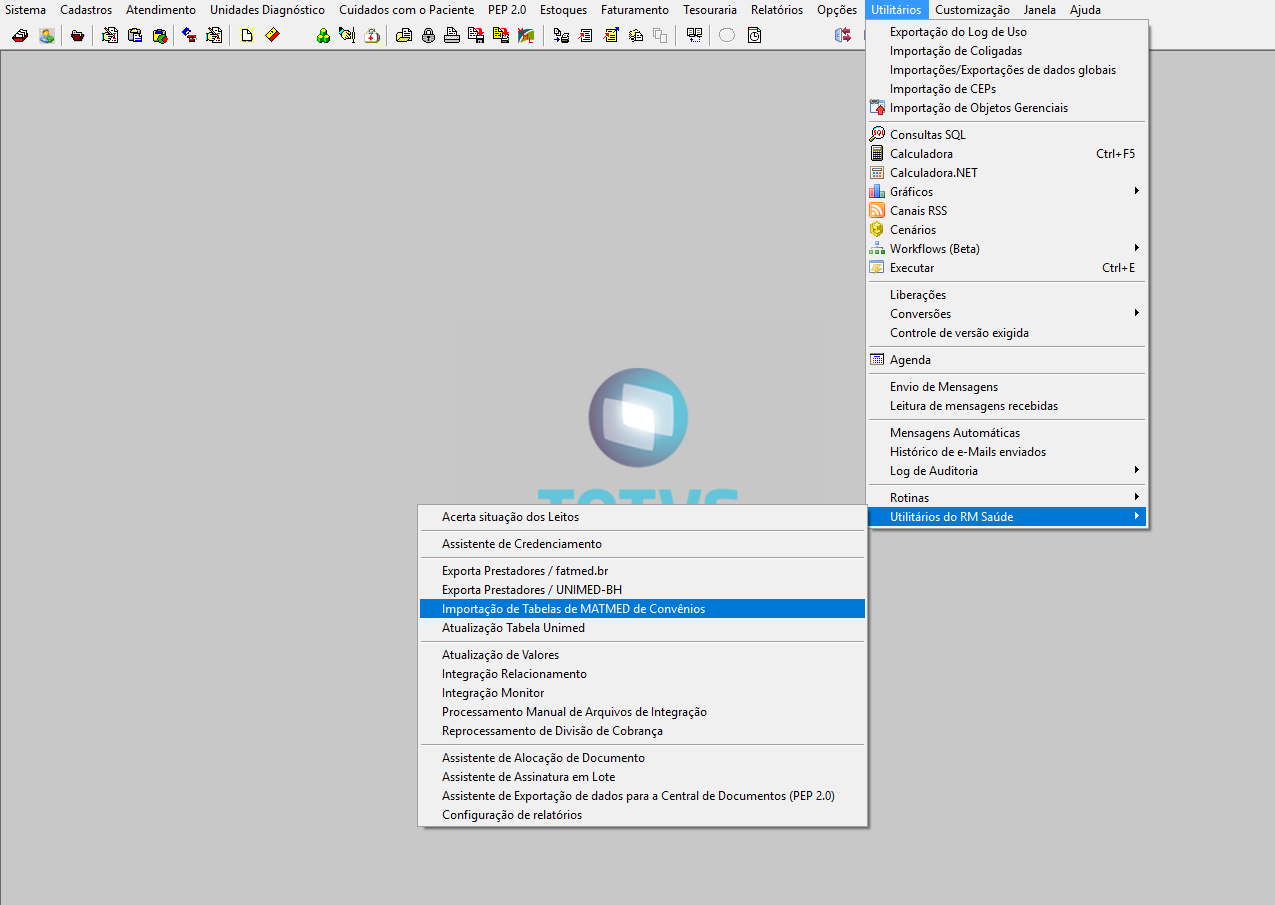Open Cuidados com o Paciente menu
The width and height of the screenshot is (1275, 905).
click(406, 10)
